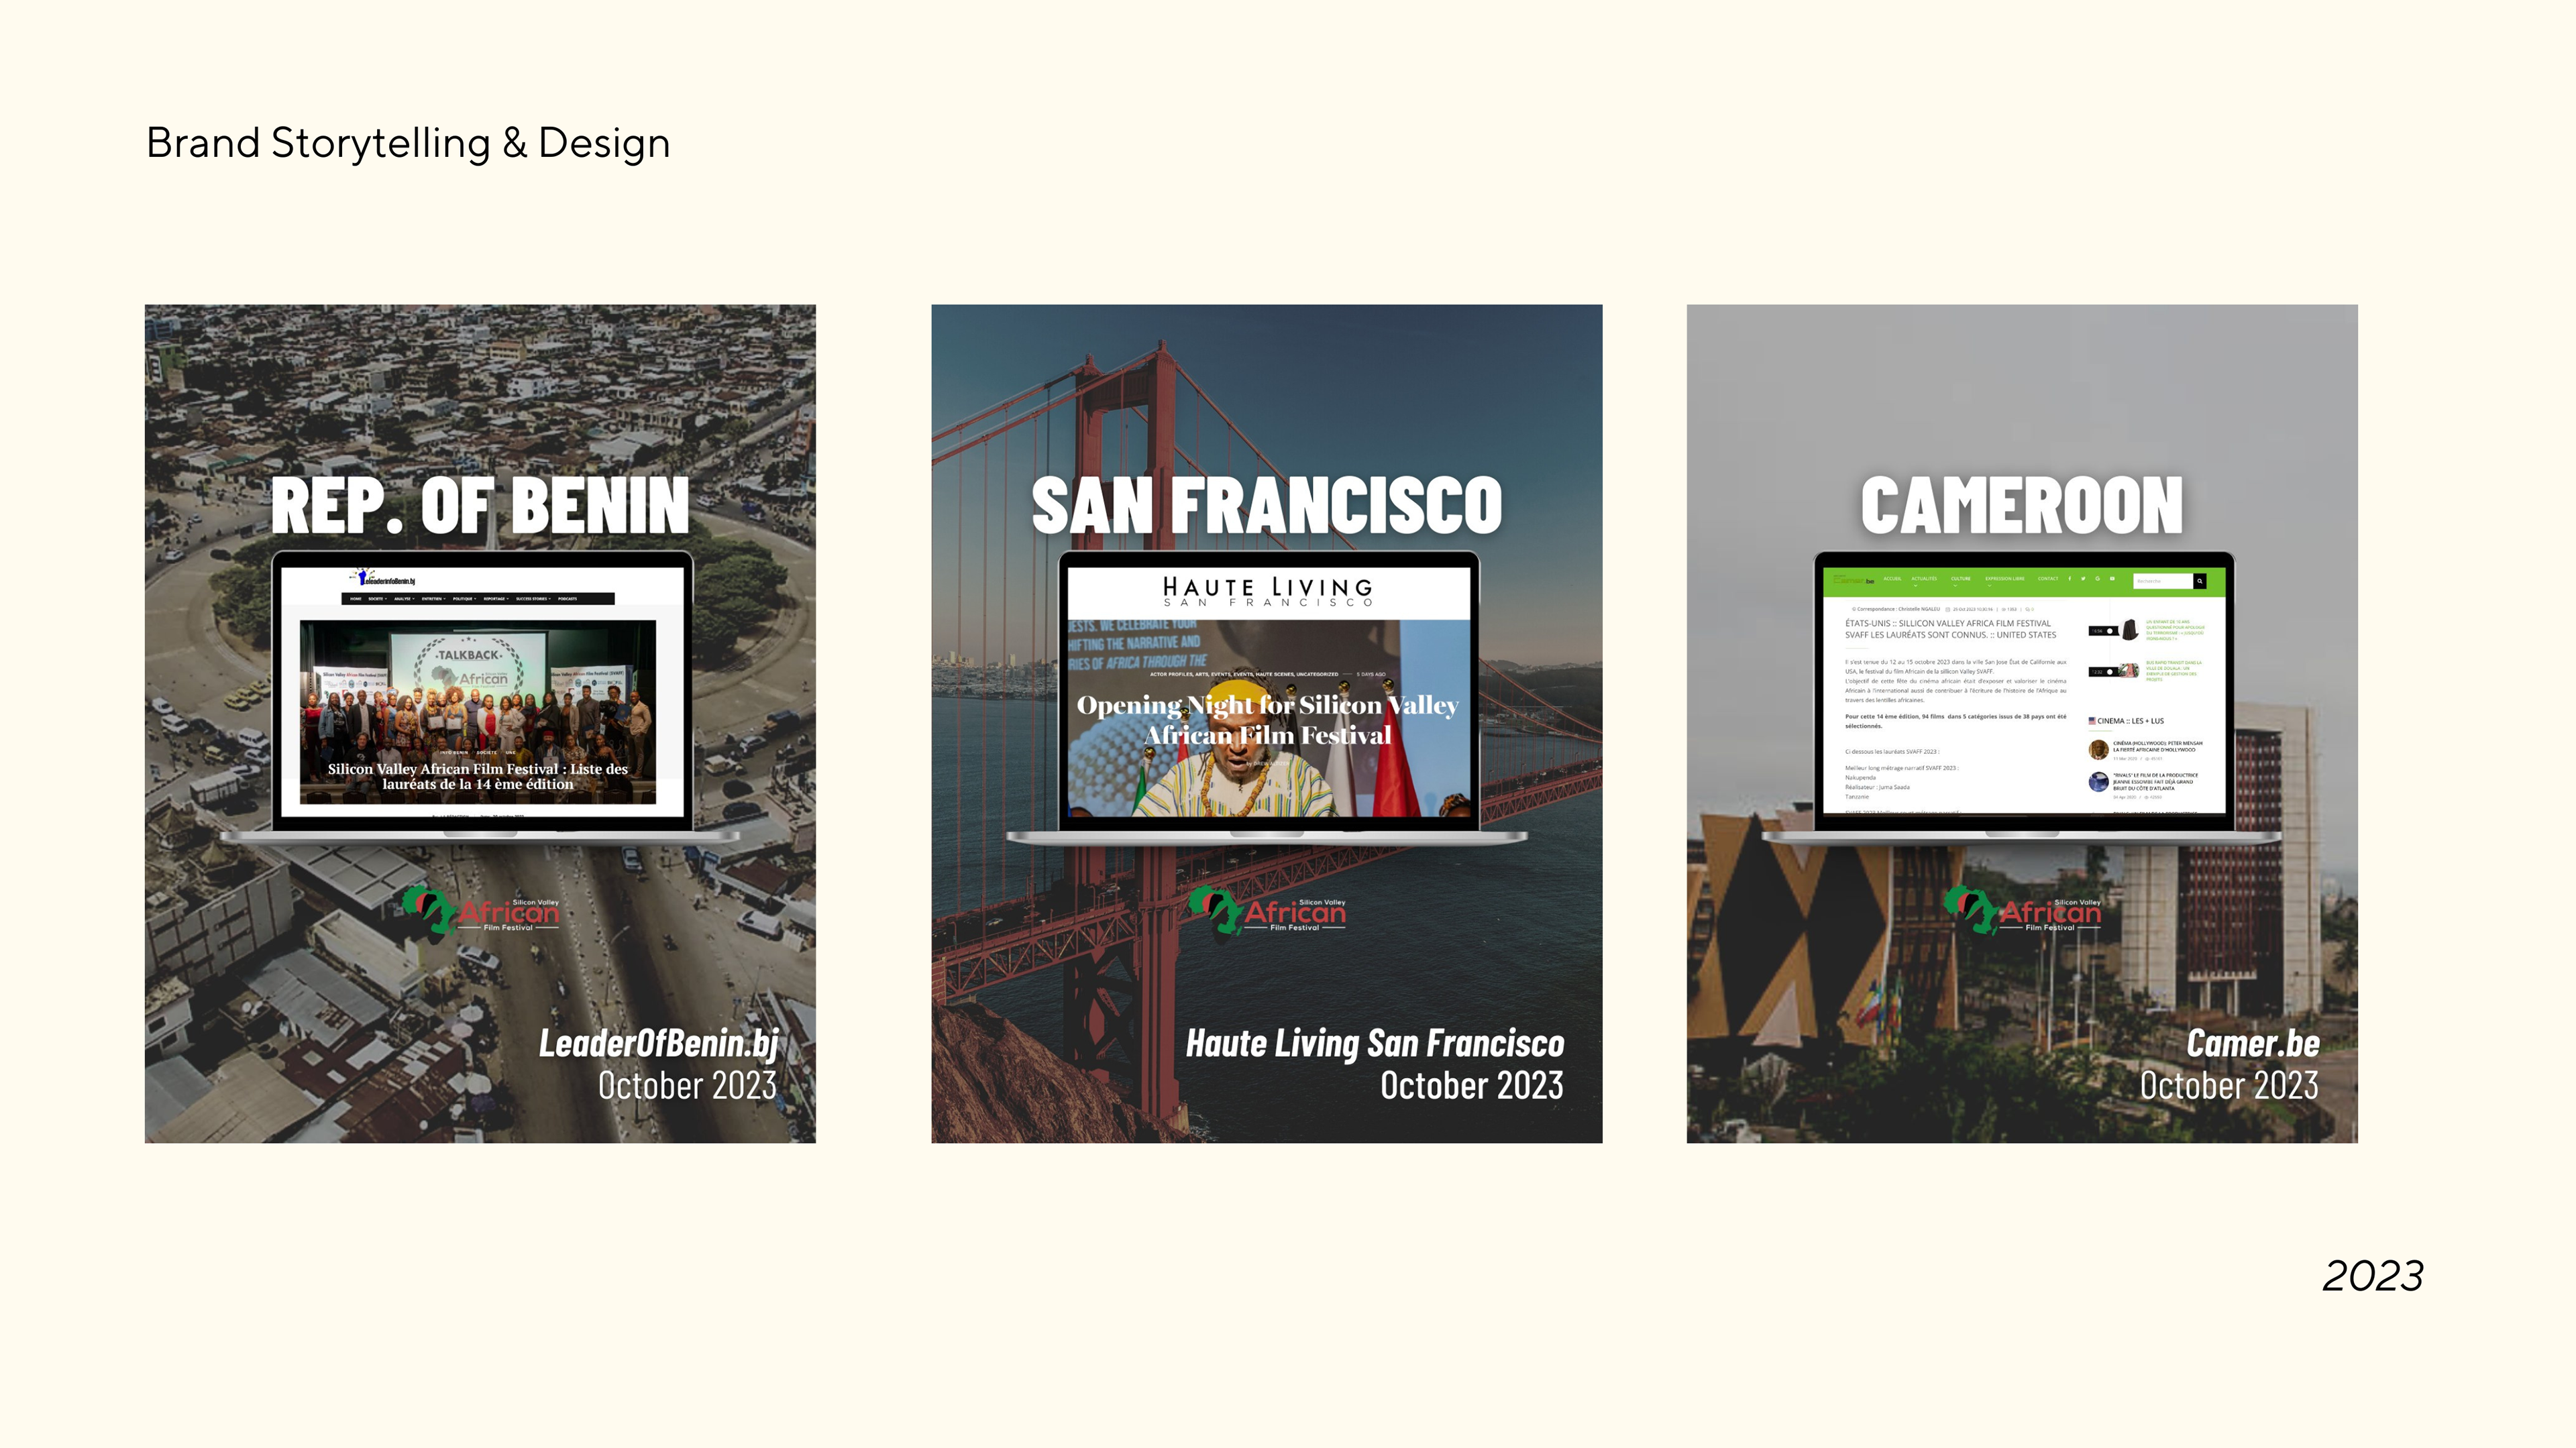Click the African Film Festival logo on Cameroon card

pyautogui.click(x=2022, y=911)
